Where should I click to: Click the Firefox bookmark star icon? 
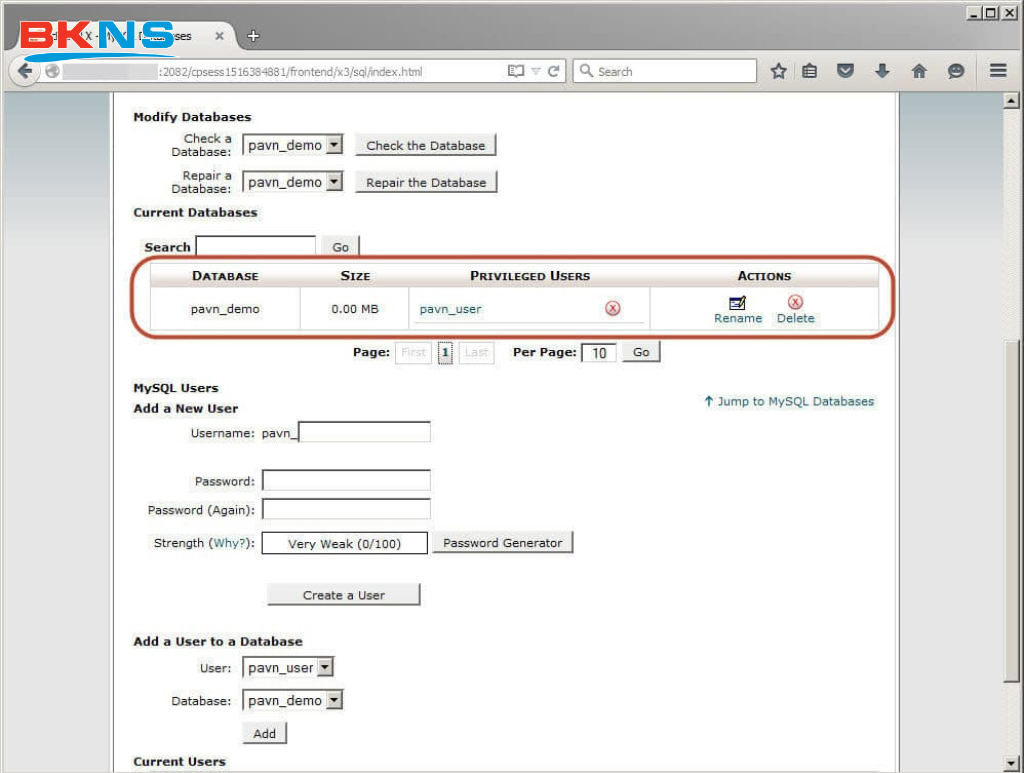(x=778, y=71)
